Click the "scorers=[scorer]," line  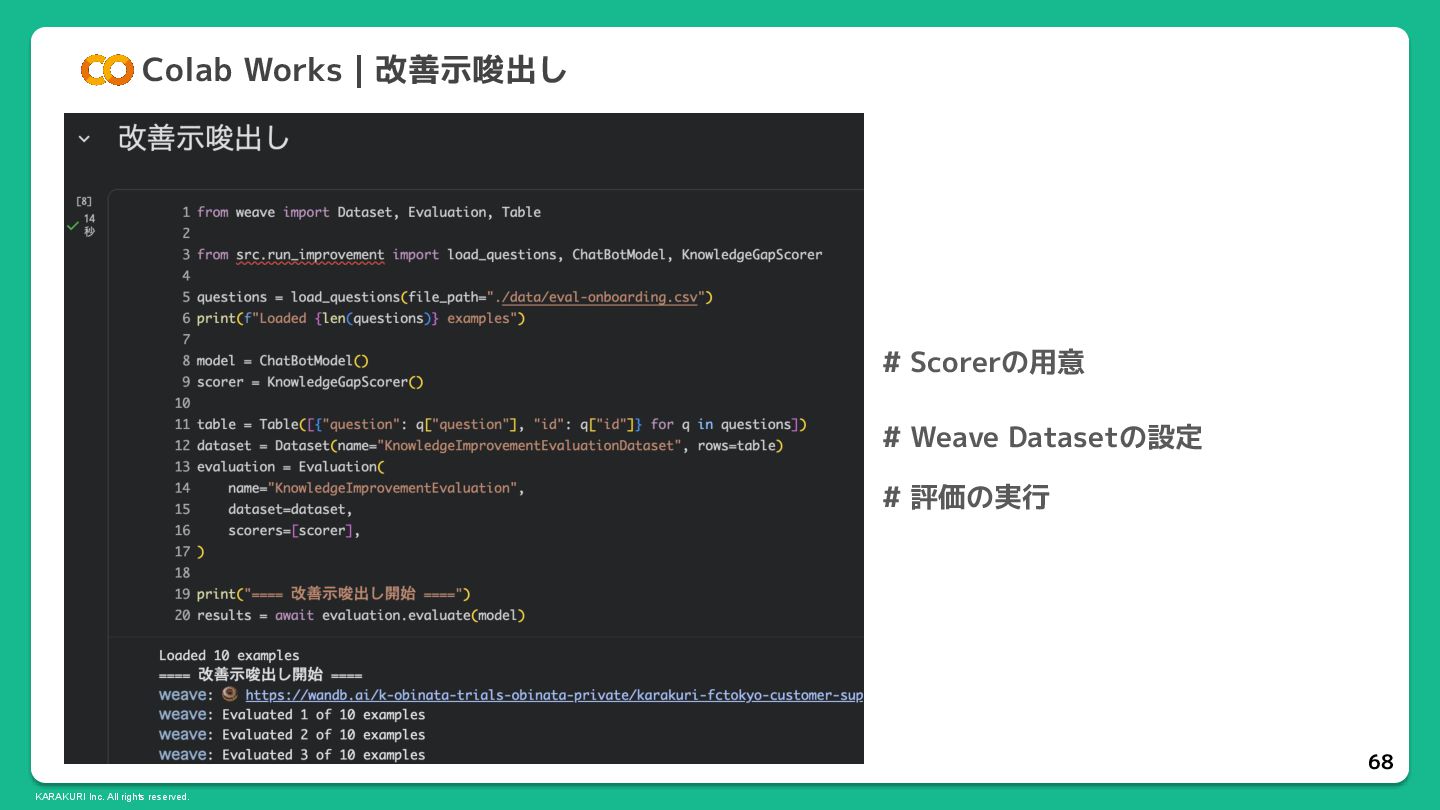click(294, 530)
